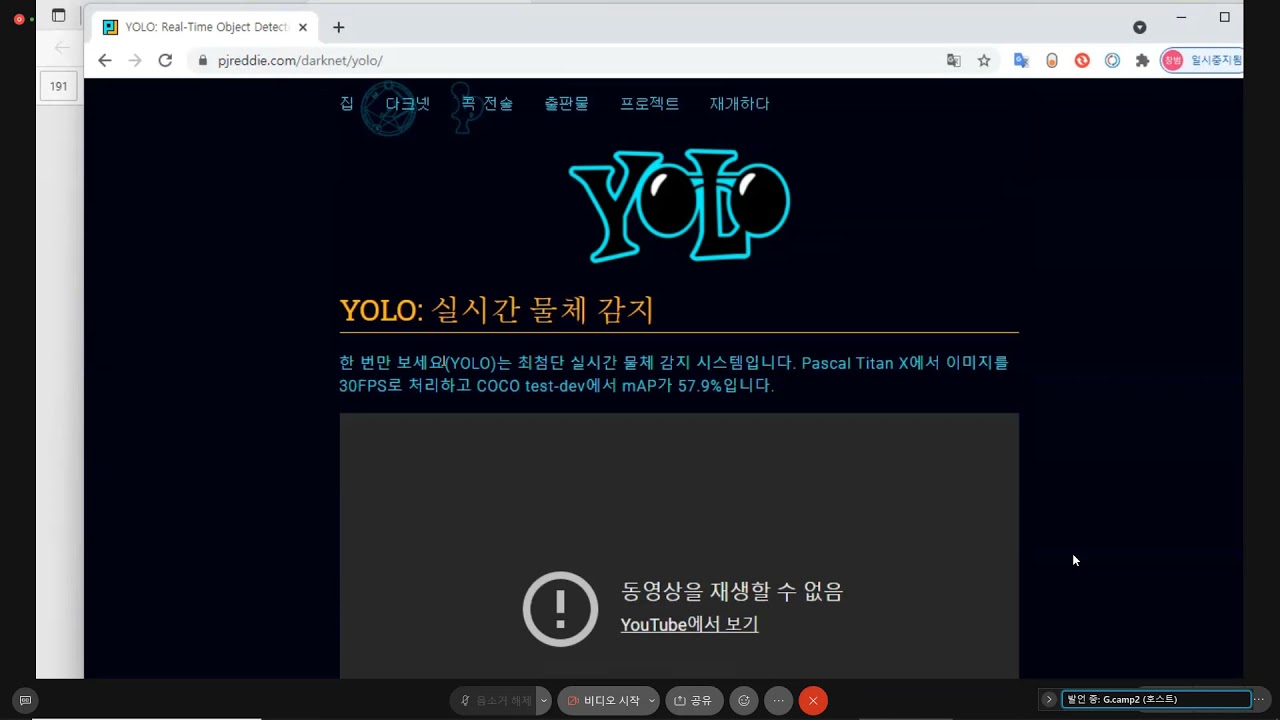Click the YOLO logo image
Image resolution: width=1280 pixels, height=720 pixels.
tap(679, 205)
